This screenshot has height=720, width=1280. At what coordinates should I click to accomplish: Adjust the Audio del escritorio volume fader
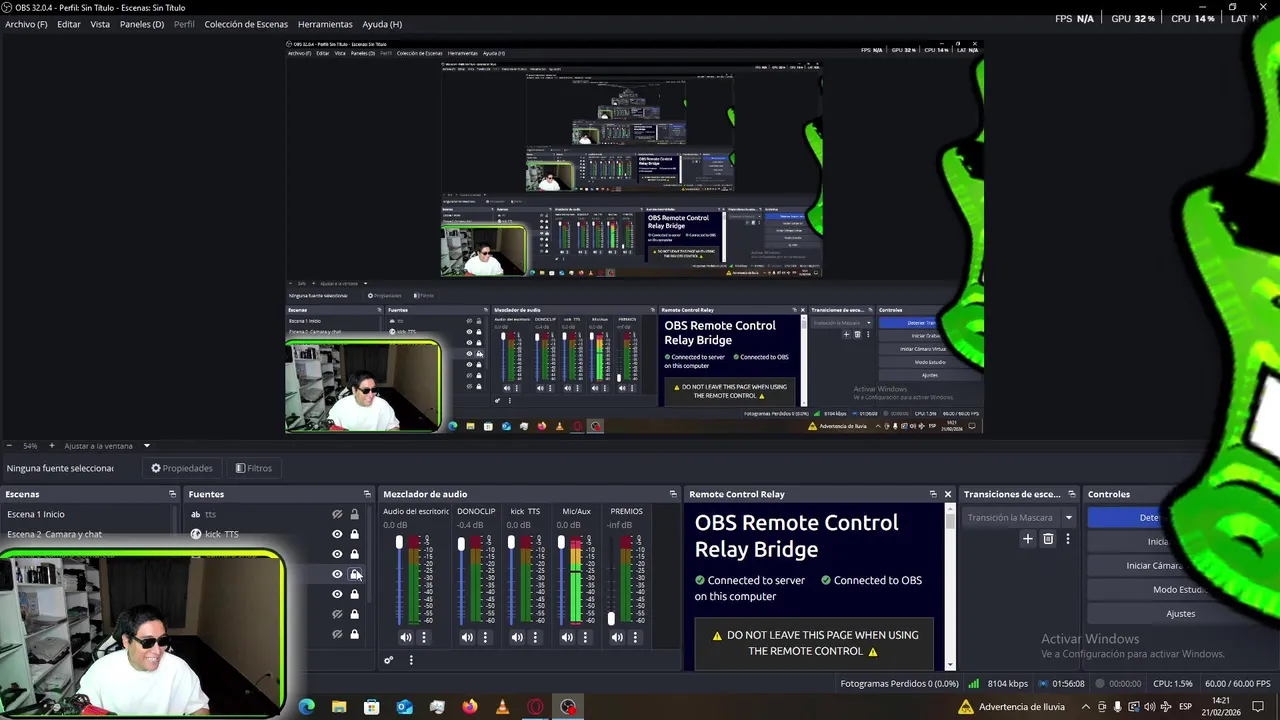[399, 543]
